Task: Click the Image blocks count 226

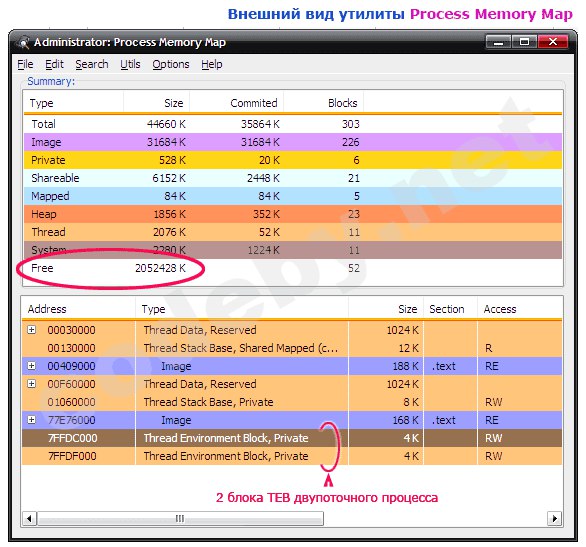Action: click(351, 142)
